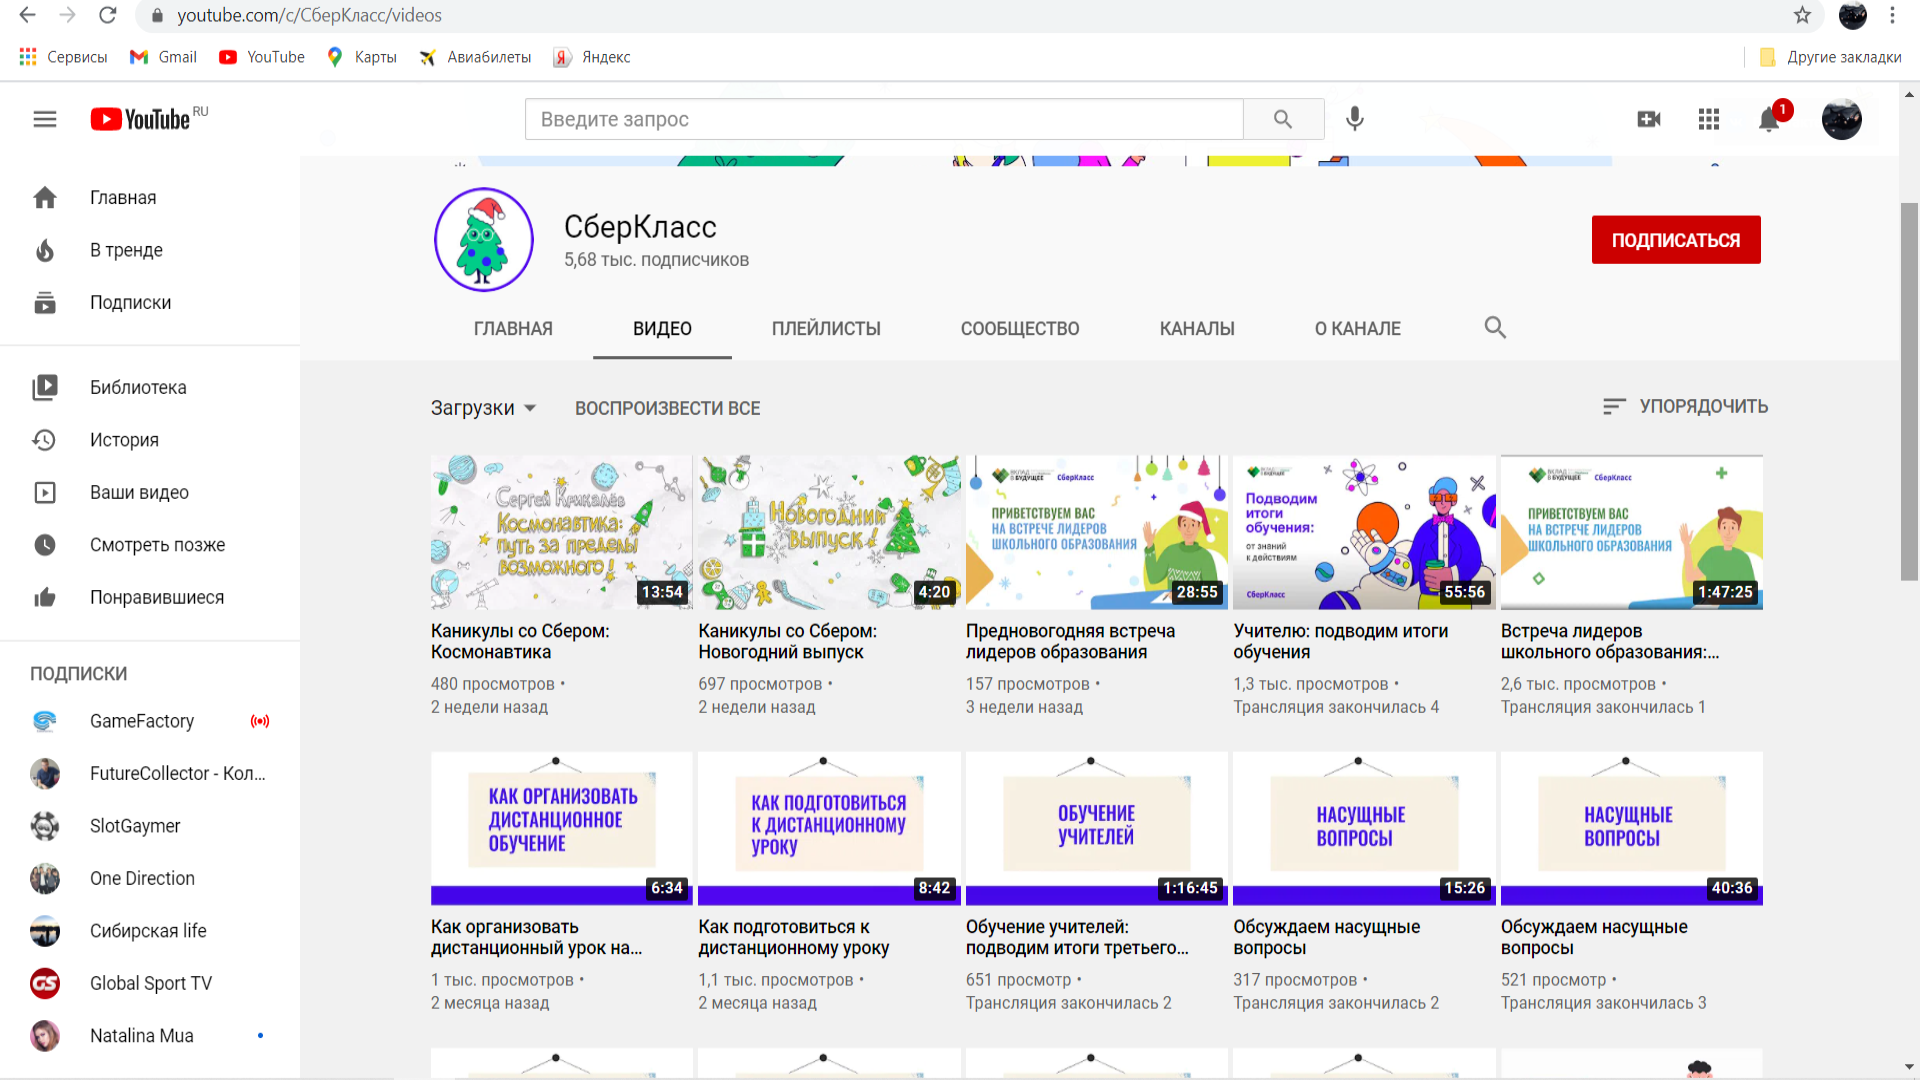Screen dimensions: 1920x1080
Task: Open 40:36 Насущные вопросы thumbnail
Action: coord(1631,828)
